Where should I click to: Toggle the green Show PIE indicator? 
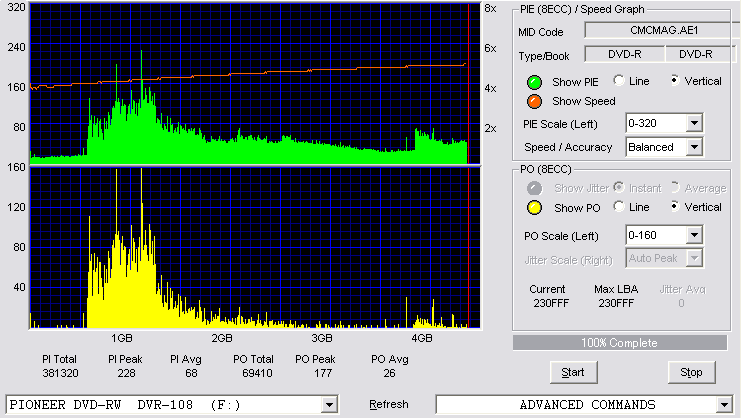(x=534, y=82)
